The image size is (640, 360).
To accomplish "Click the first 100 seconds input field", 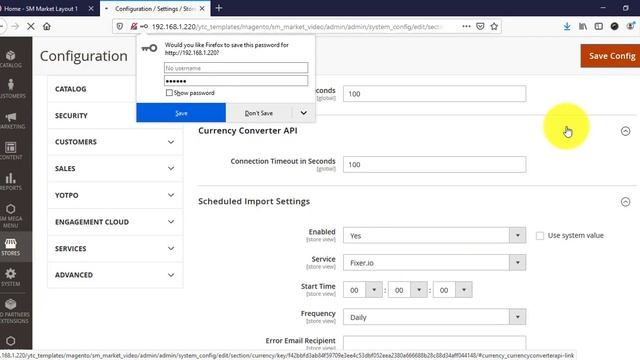I will [434, 94].
